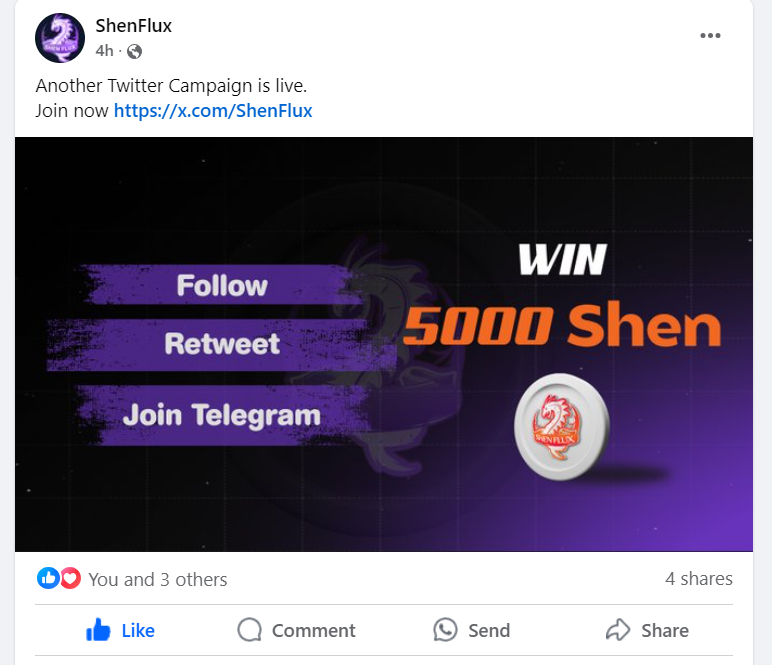Click the red heart reaction icon
This screenshot has height=665, width=772.
(x=70, y=578)
